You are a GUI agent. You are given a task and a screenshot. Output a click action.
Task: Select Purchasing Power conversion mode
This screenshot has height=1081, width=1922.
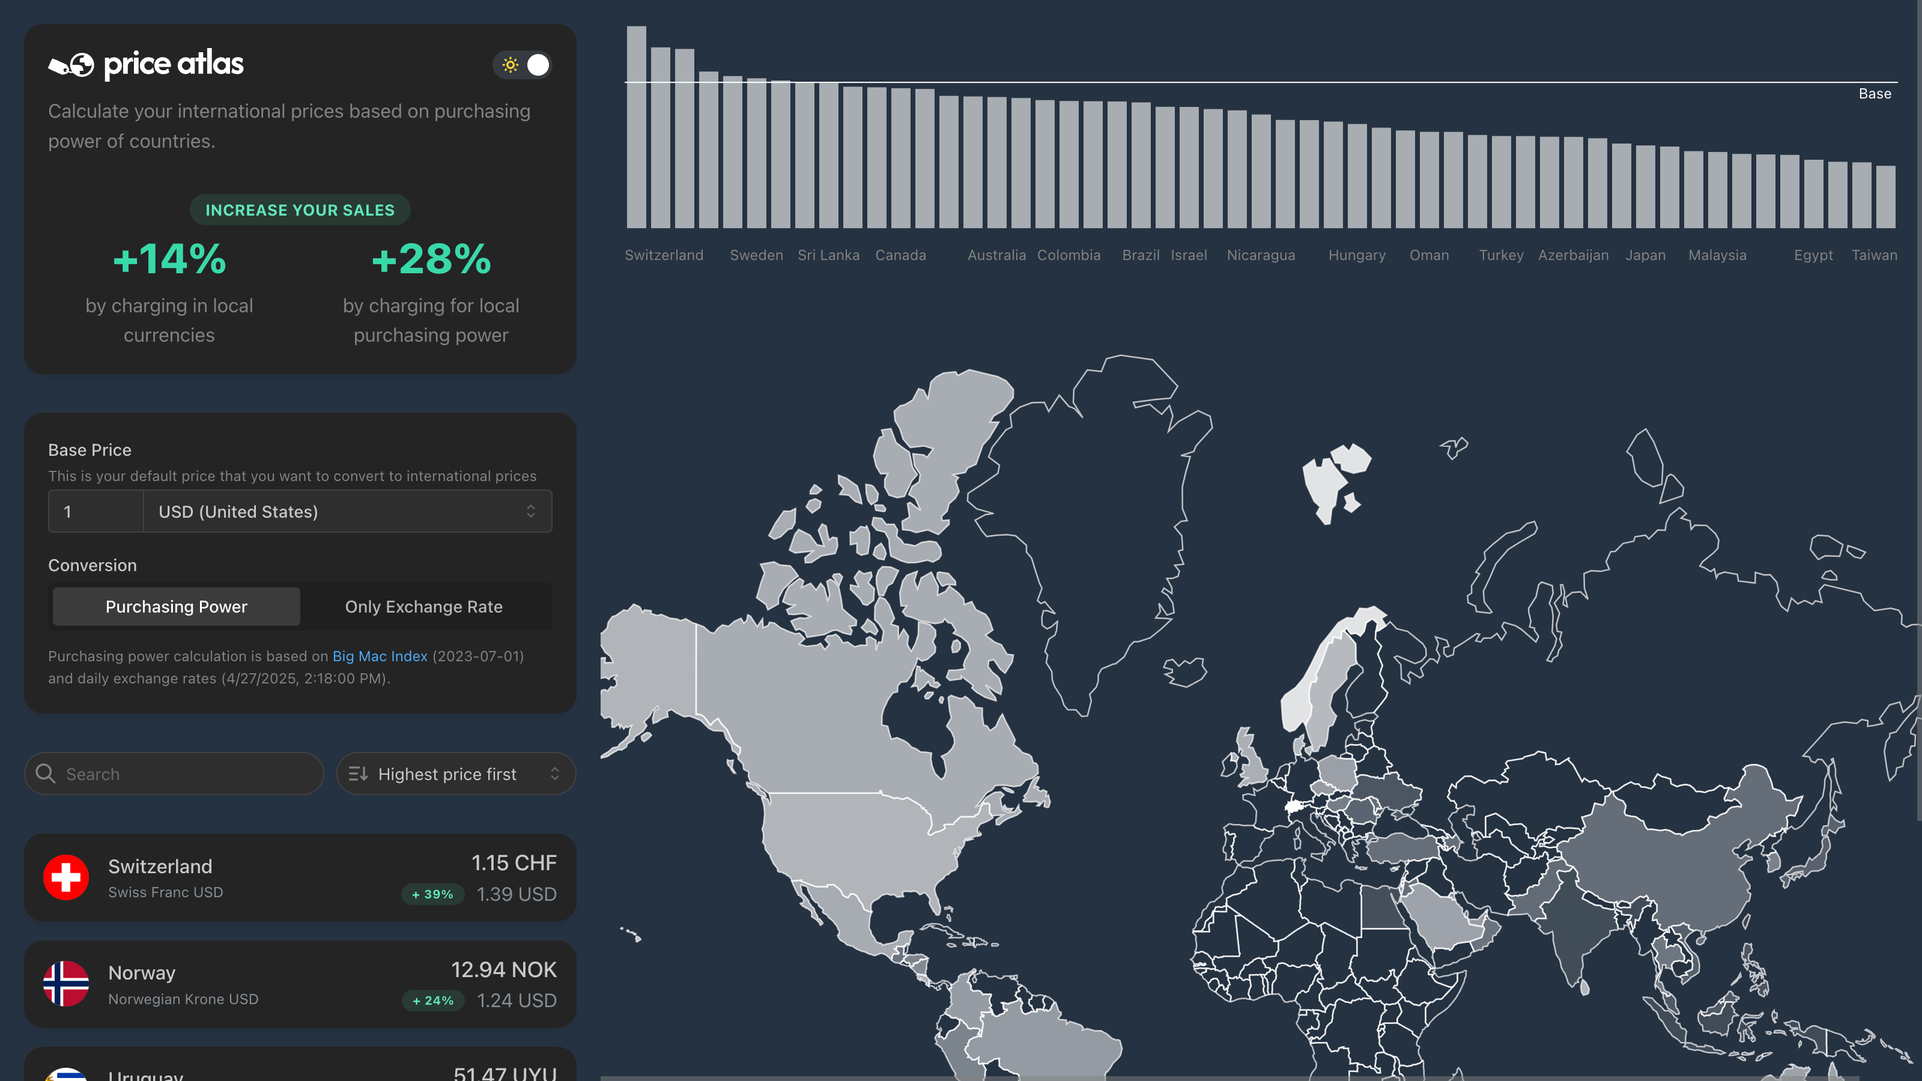point(176,607)
